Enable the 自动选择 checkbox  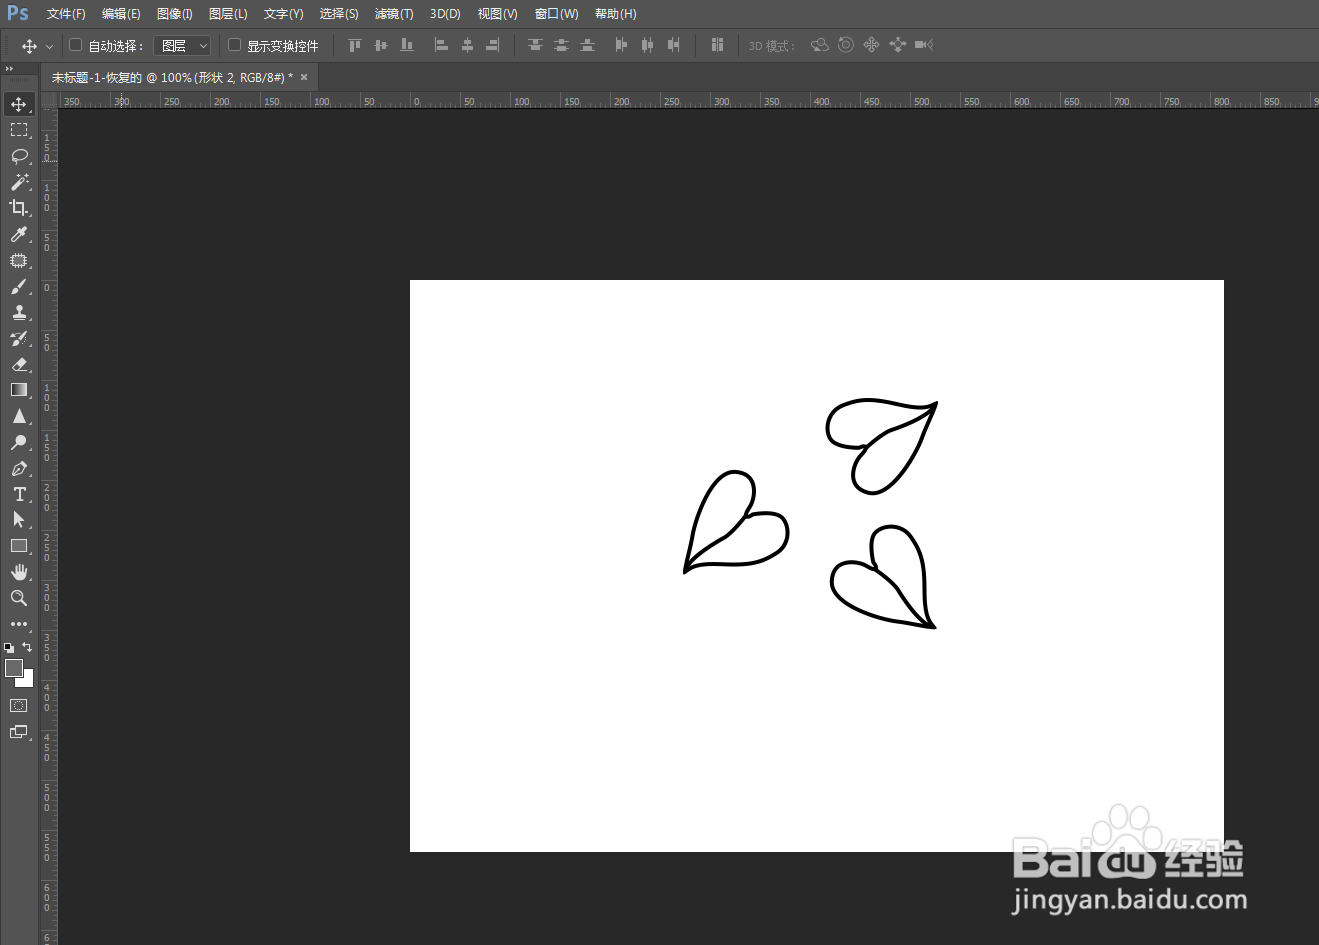pyautogui.click(x=75, y=45)
